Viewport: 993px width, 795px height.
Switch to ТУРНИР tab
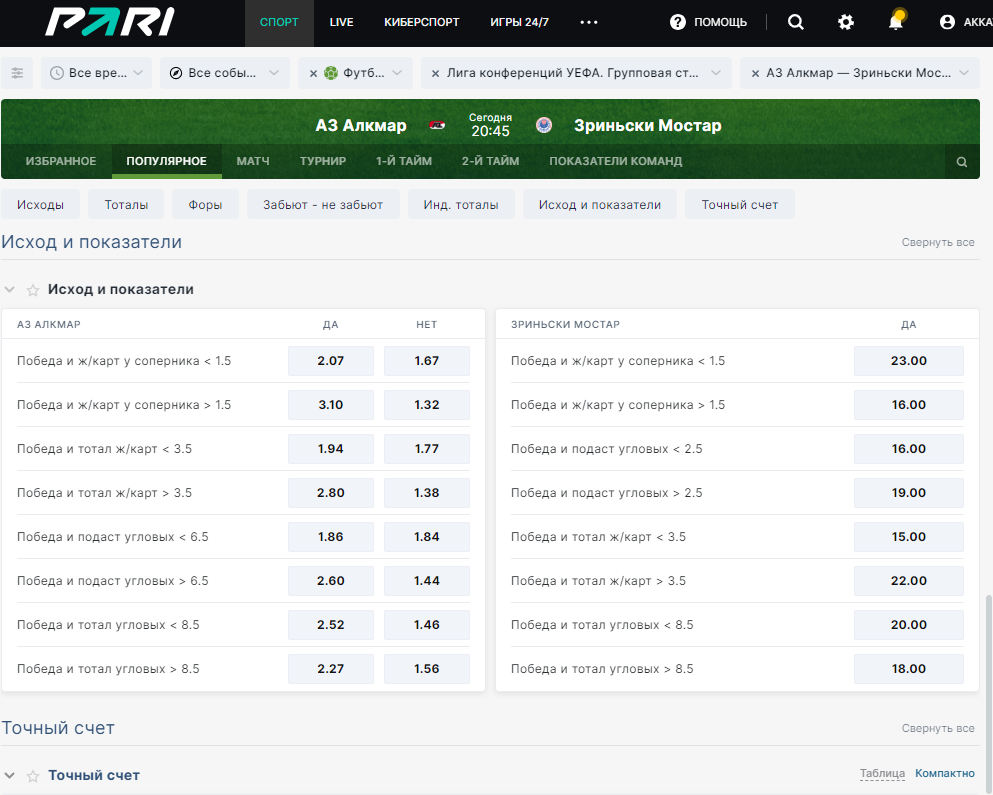click(x=323, y=161)
